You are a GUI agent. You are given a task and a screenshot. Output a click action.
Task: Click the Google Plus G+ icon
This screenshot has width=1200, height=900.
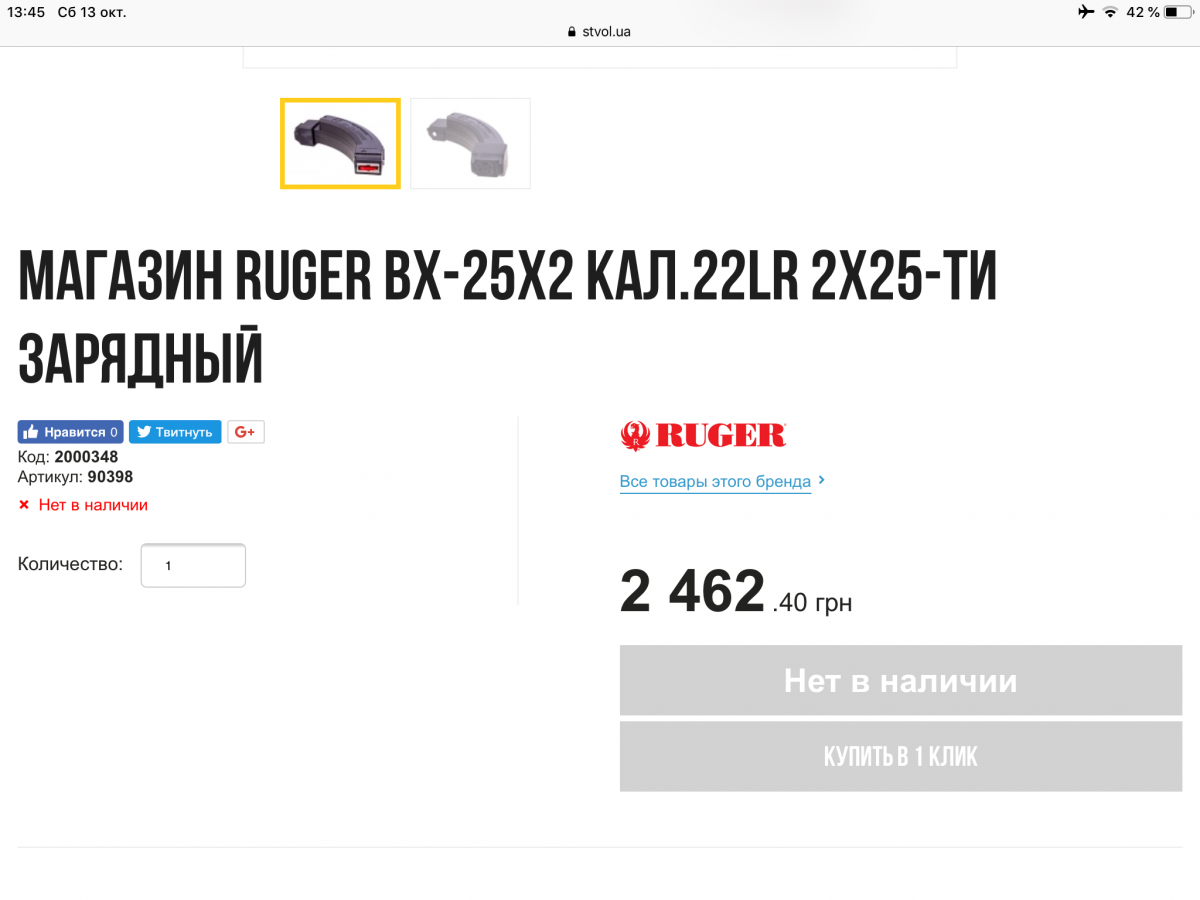tap(246, 432)
